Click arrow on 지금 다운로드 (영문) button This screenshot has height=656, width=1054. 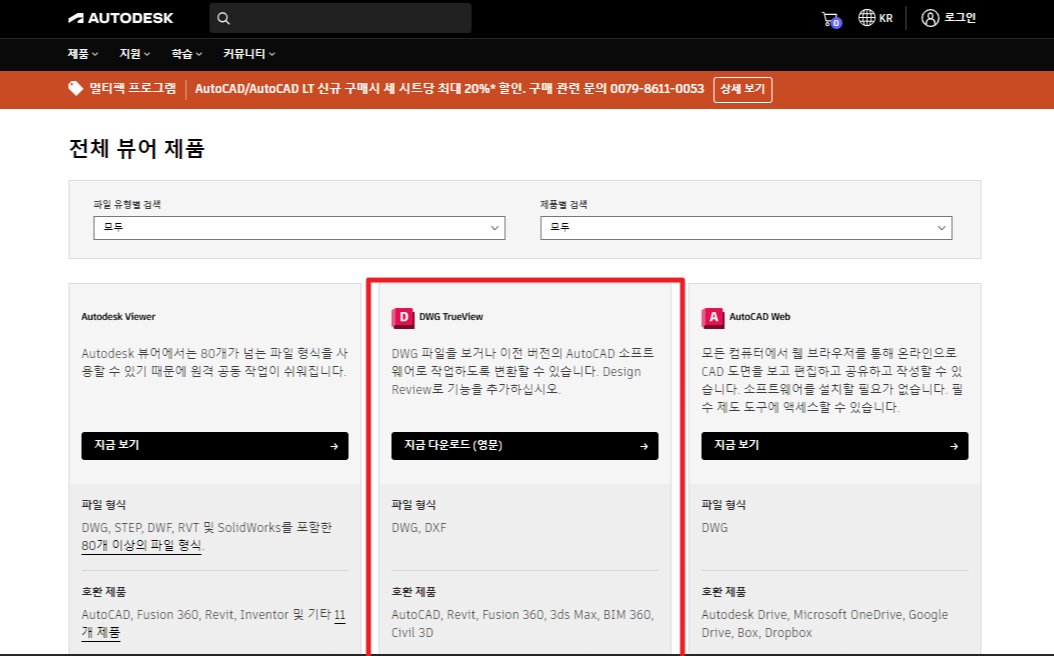coord(644,446)
